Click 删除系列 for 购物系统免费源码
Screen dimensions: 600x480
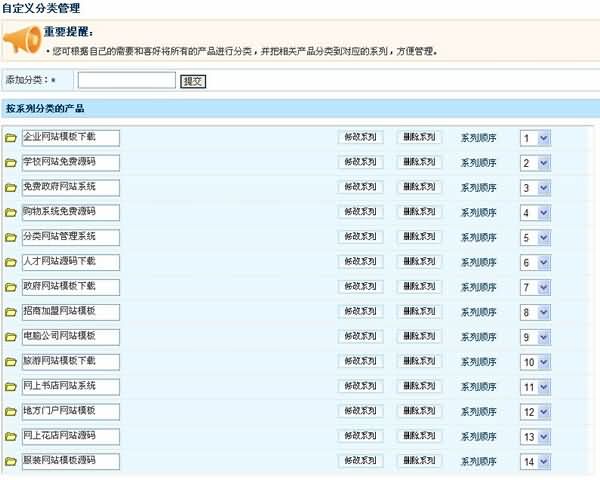point(419,212)
